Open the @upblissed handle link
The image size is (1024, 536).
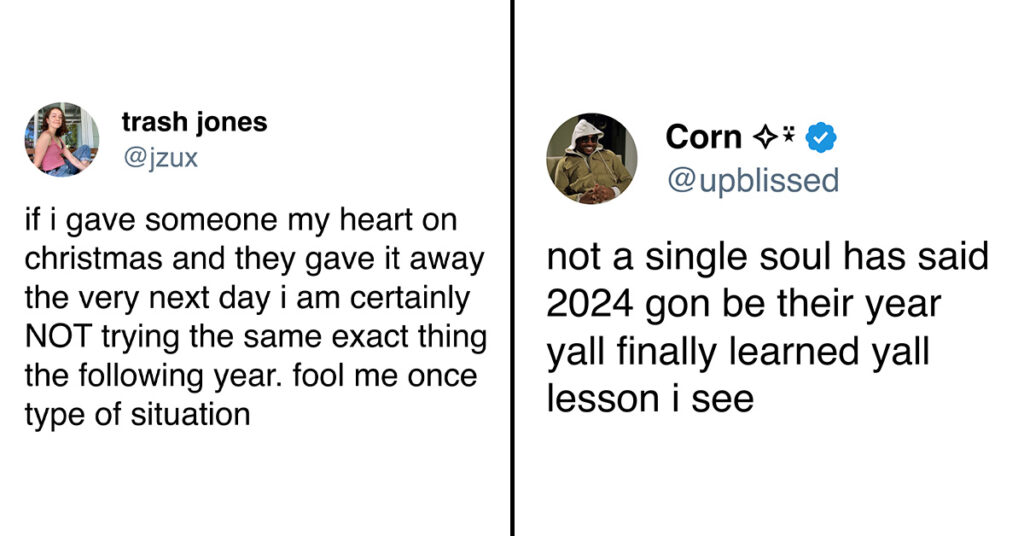[x=752, y=180]
